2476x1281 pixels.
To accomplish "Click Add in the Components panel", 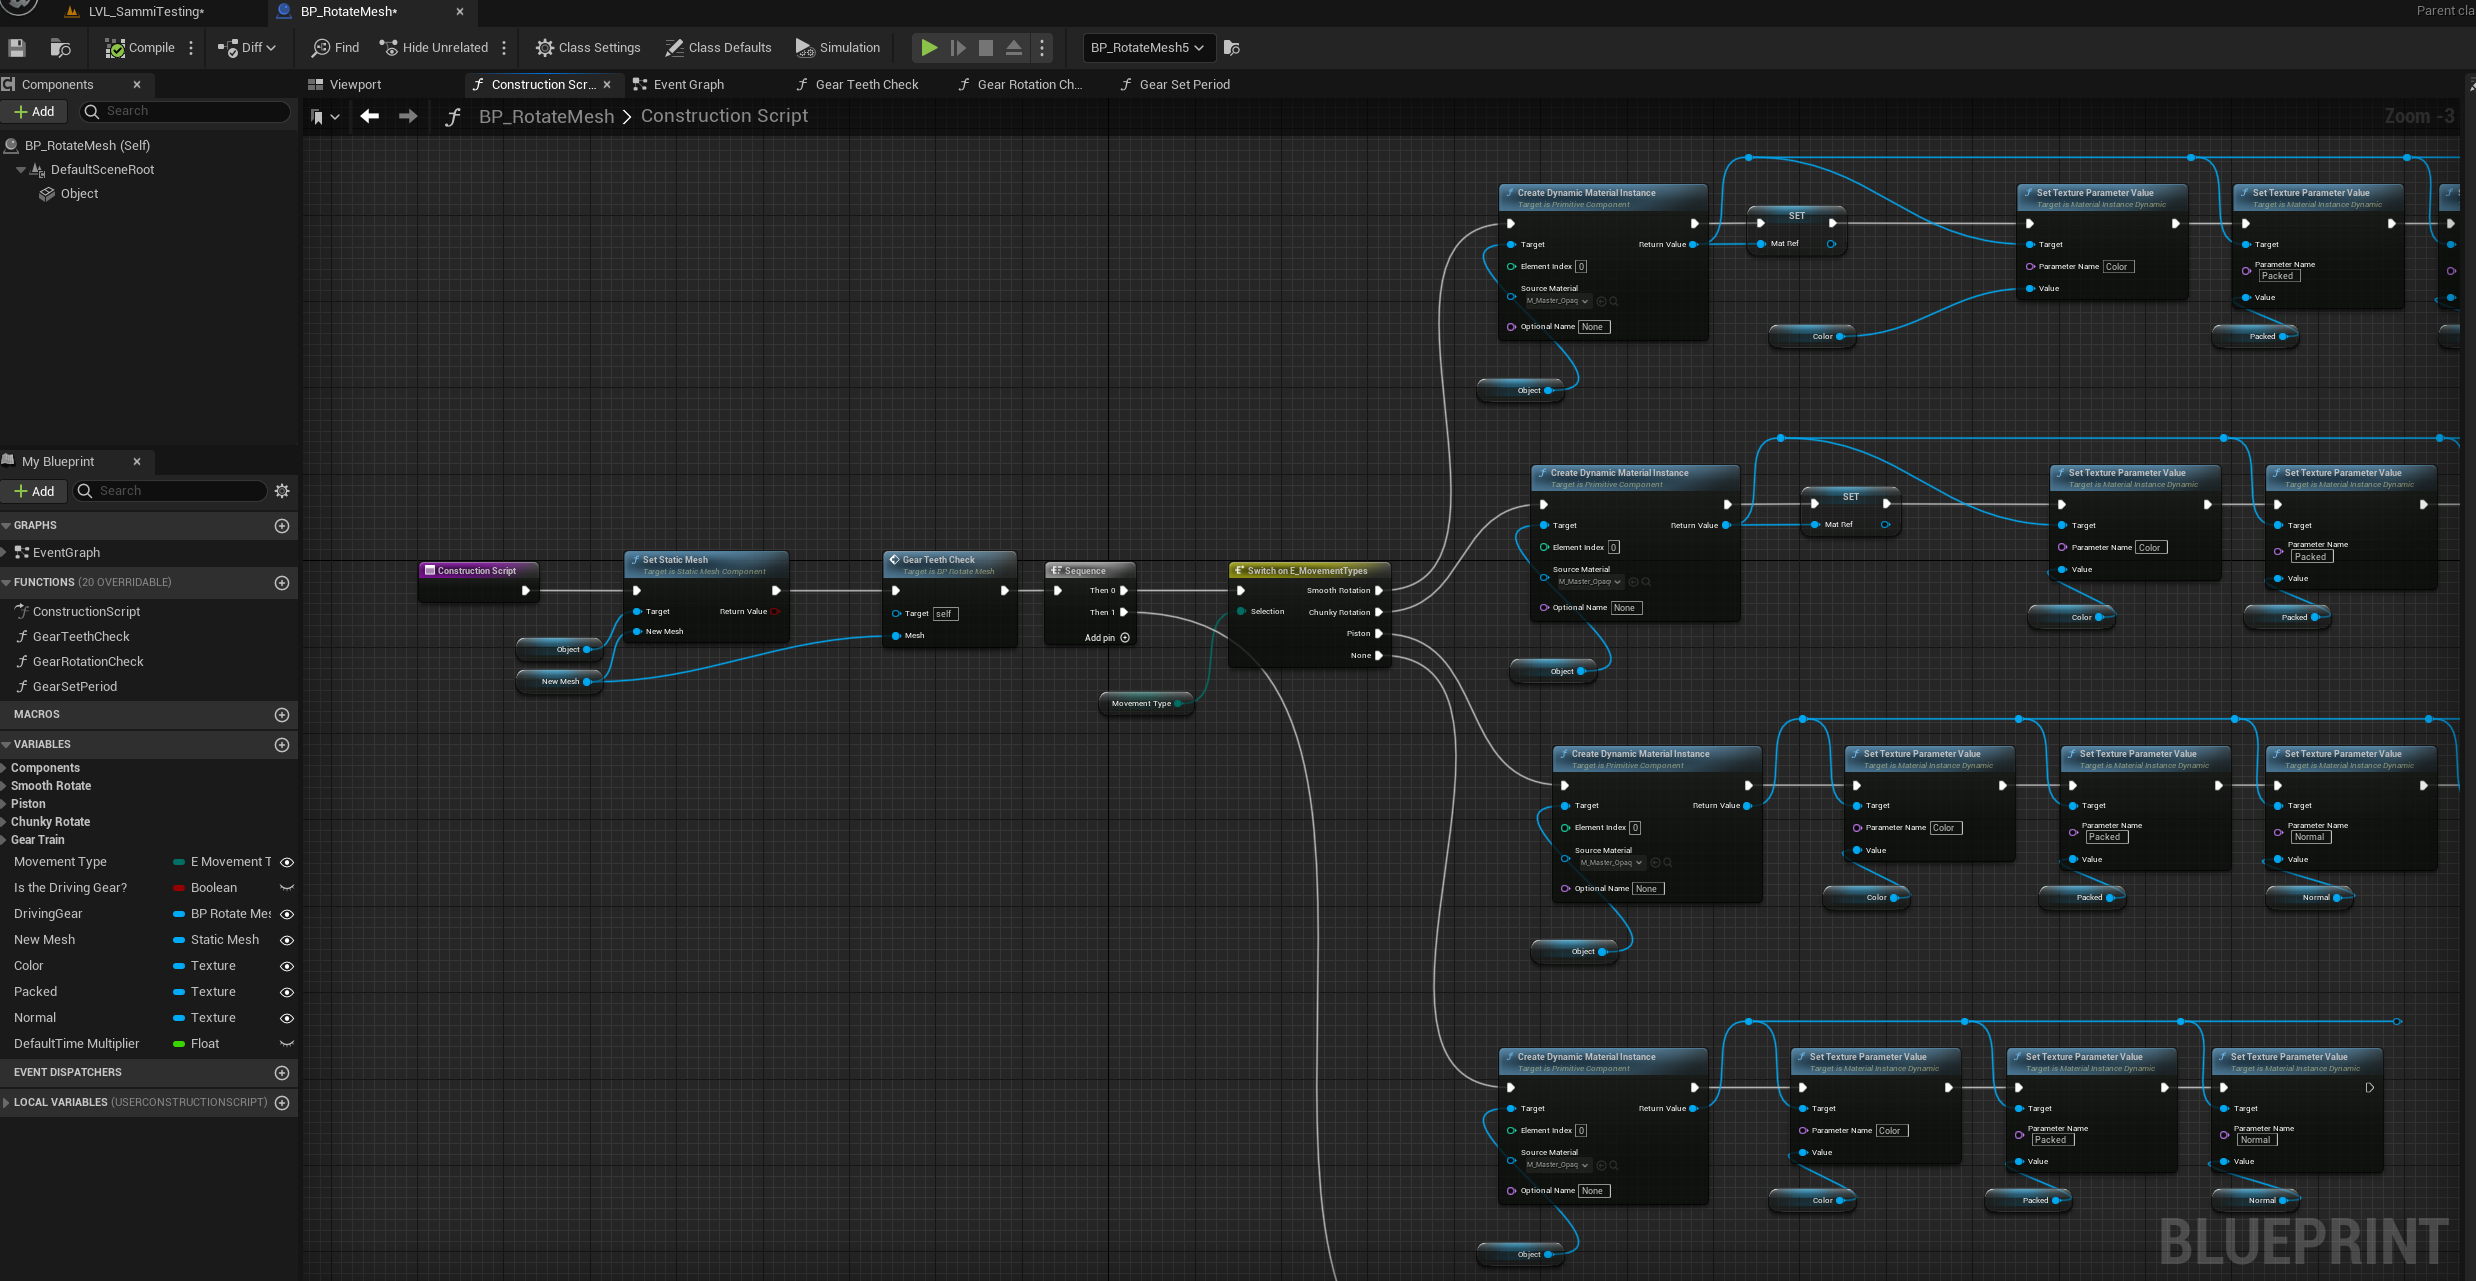I will (34, 111).
